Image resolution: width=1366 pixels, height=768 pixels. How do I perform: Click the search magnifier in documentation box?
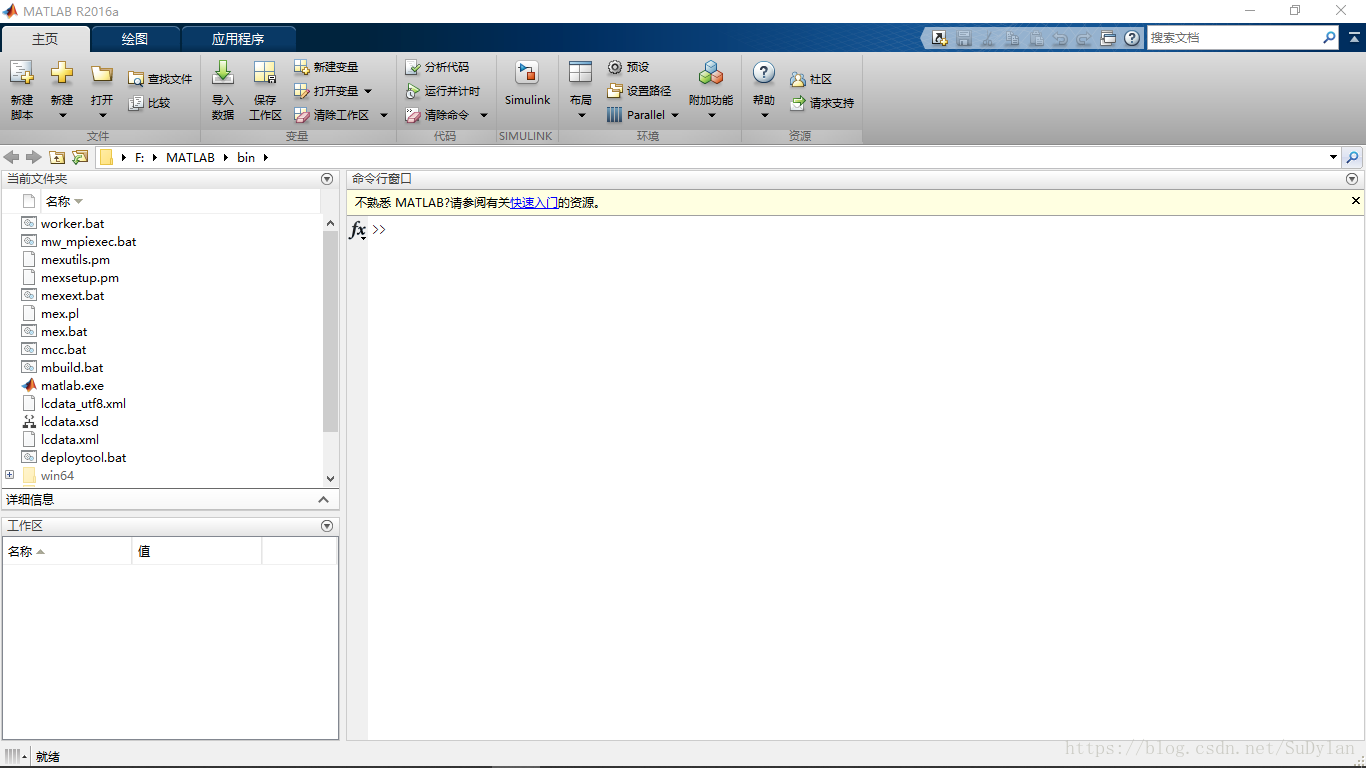click(x=1329, y=37)
